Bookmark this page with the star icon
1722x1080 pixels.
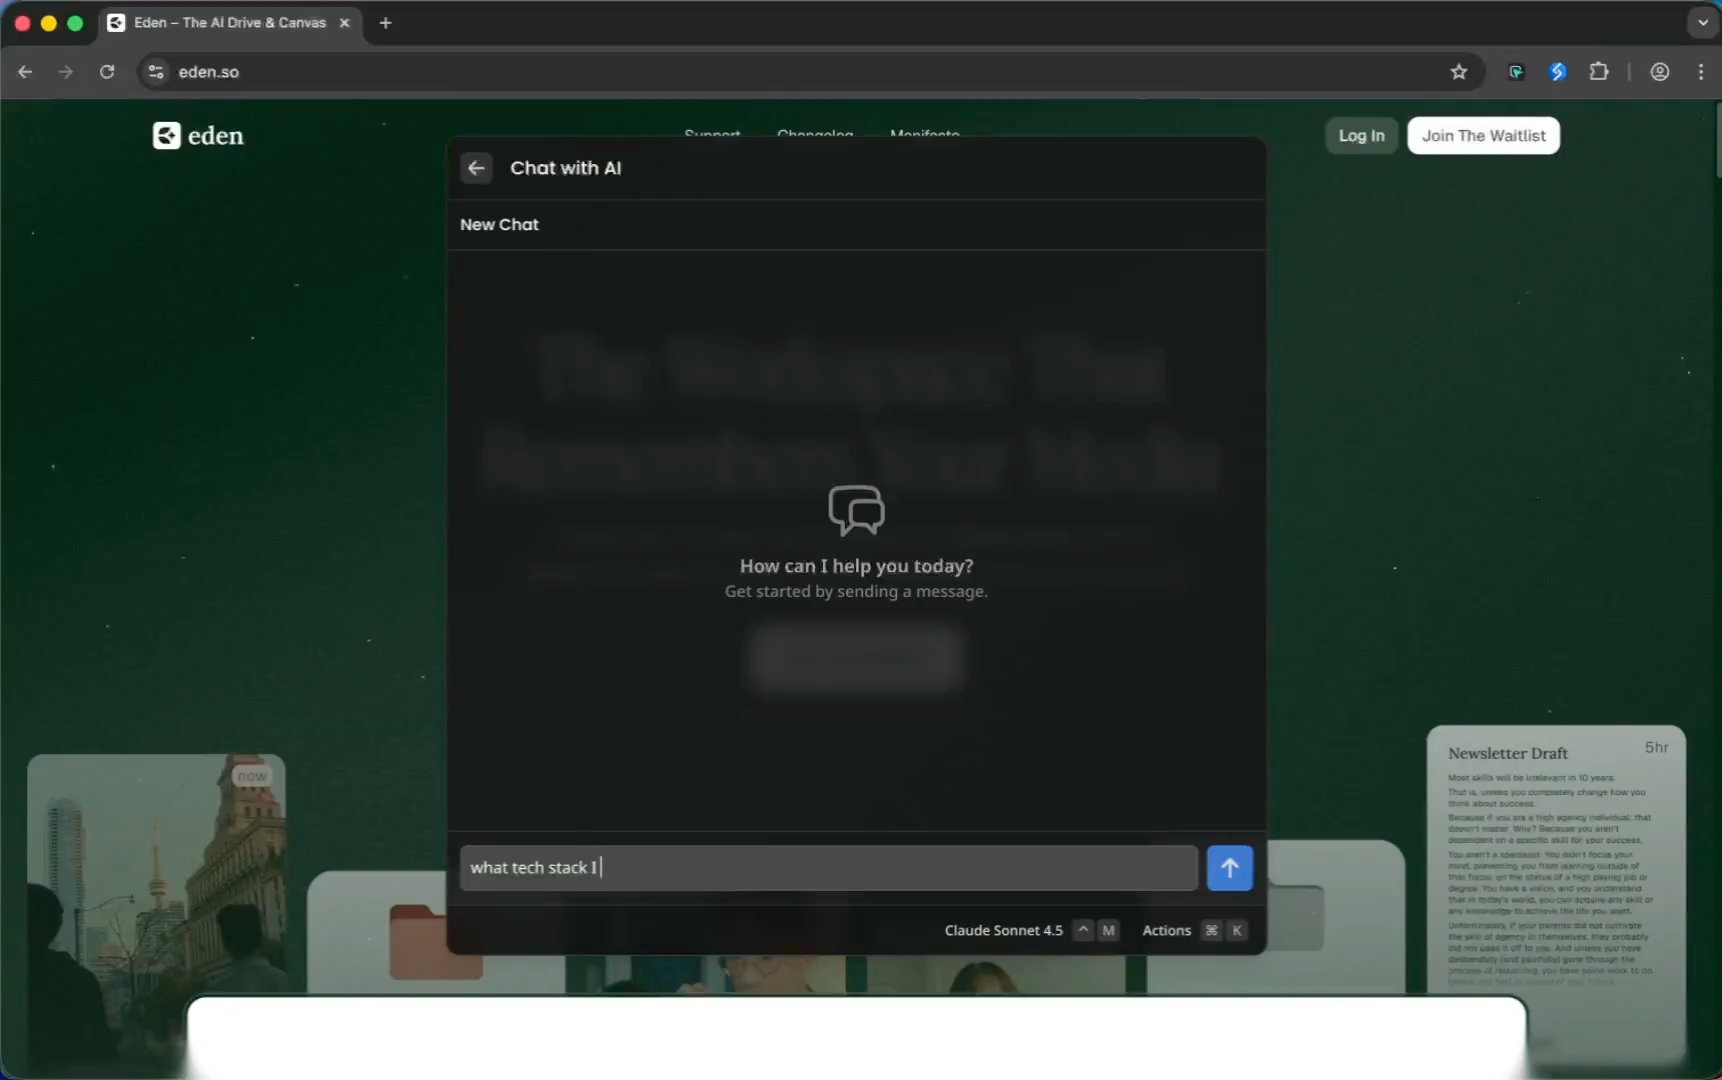click(x=1459, y=72)
